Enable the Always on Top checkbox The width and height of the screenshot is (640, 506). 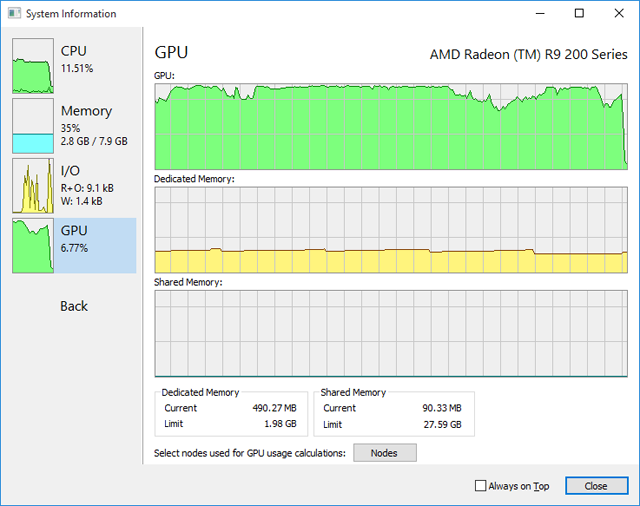tap(481, 486)
